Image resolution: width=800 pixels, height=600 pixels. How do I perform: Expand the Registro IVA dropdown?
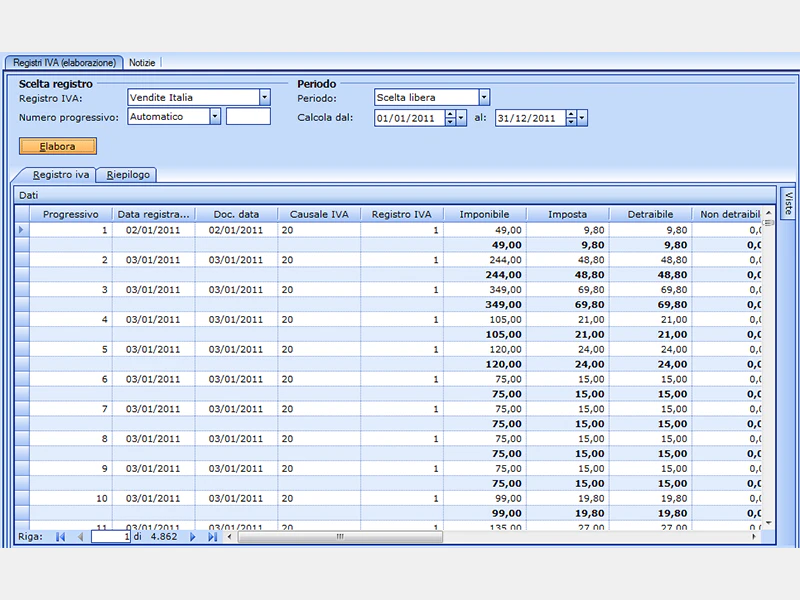click(x=264, y=97)
